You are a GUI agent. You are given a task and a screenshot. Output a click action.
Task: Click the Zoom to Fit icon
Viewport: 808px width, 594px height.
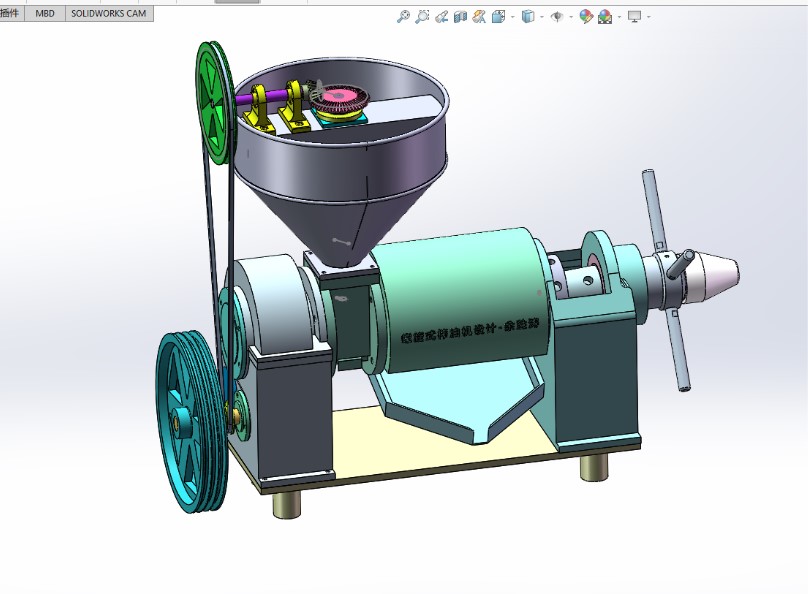[x=403, y=17]
